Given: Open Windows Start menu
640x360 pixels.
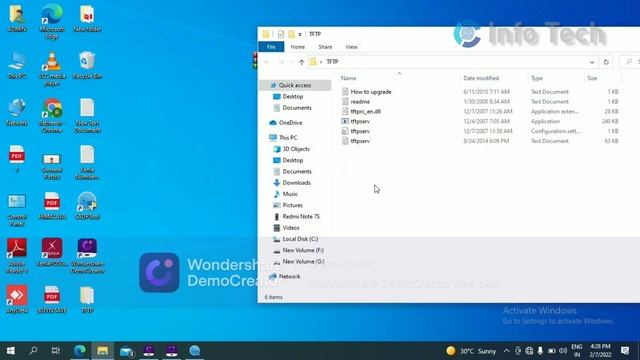Looking at the screenshot, I should (11, 351).
